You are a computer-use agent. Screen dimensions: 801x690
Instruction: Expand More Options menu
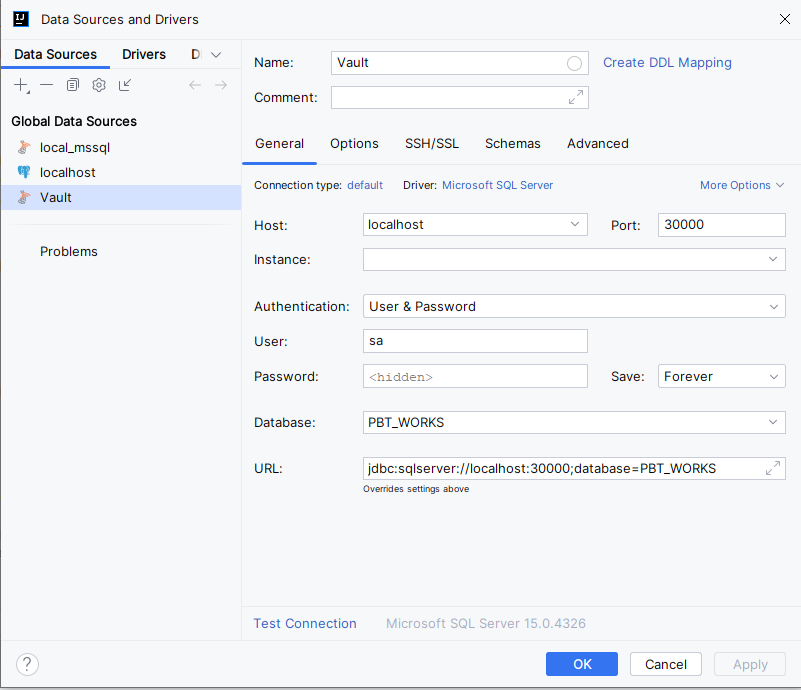coord(741,185)
